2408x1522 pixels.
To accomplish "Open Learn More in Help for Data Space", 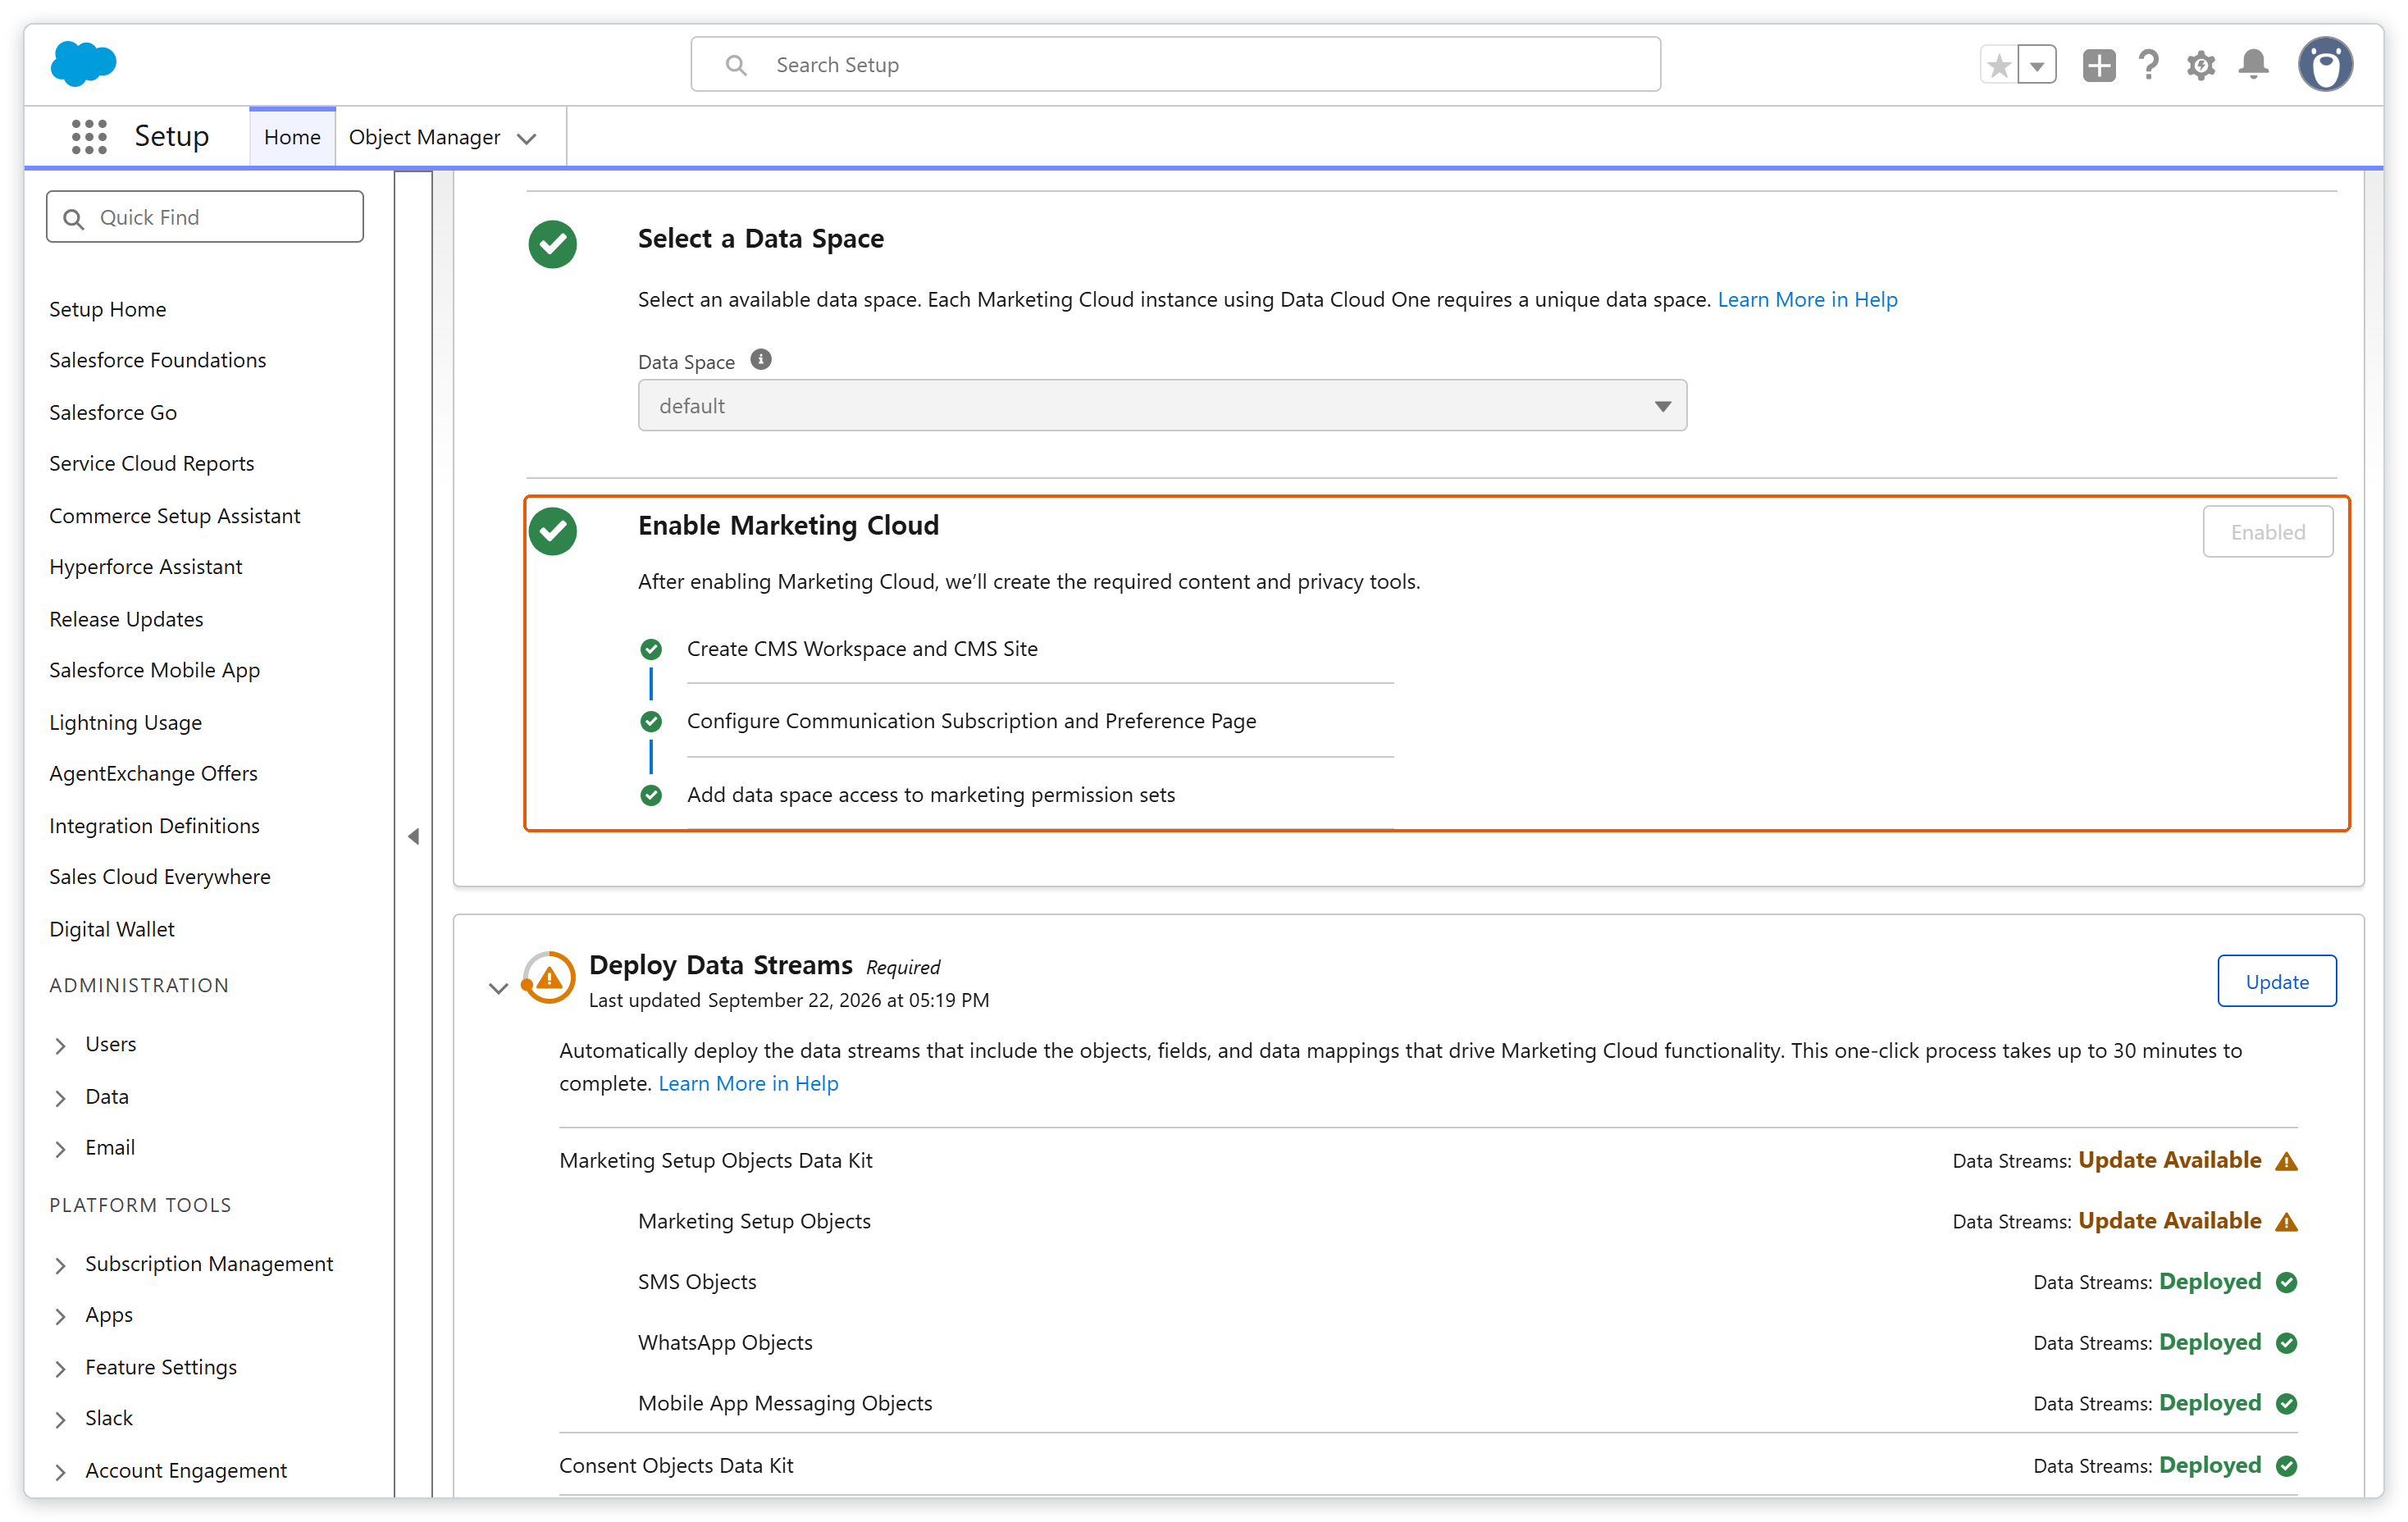I will [x=1807, y=299].
